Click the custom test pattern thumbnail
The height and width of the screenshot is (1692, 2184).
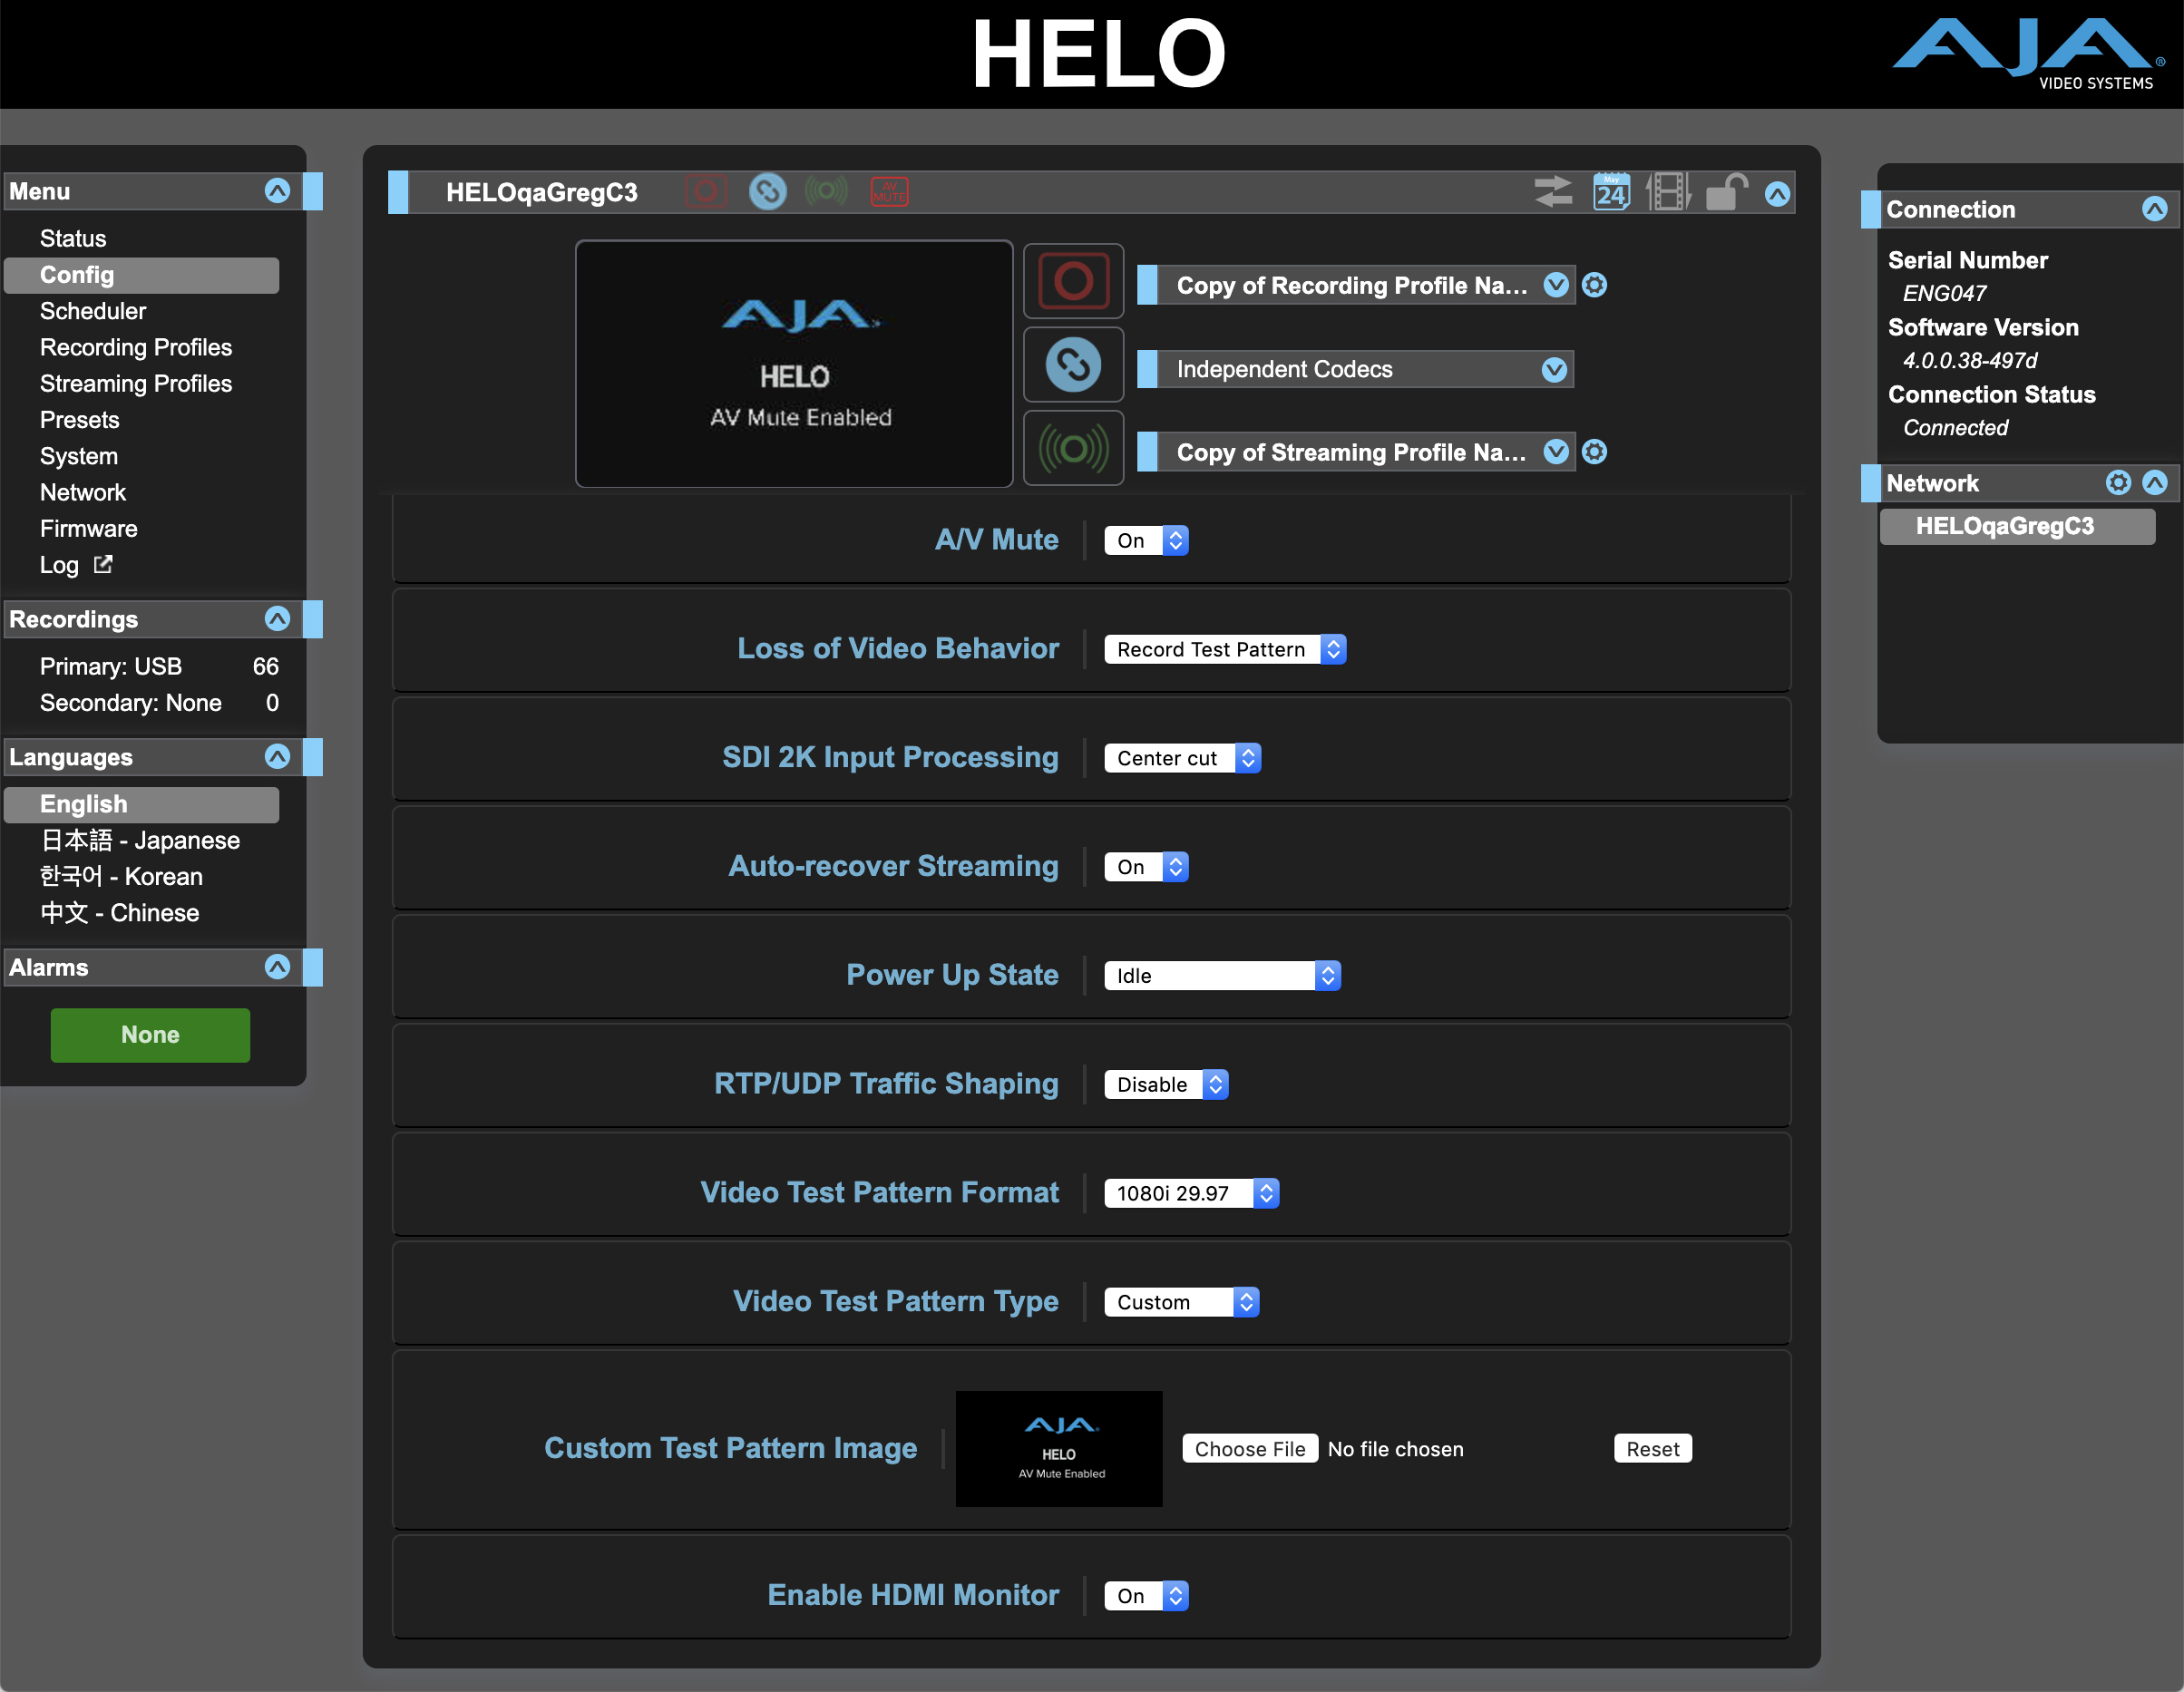click(1059, 1448)
